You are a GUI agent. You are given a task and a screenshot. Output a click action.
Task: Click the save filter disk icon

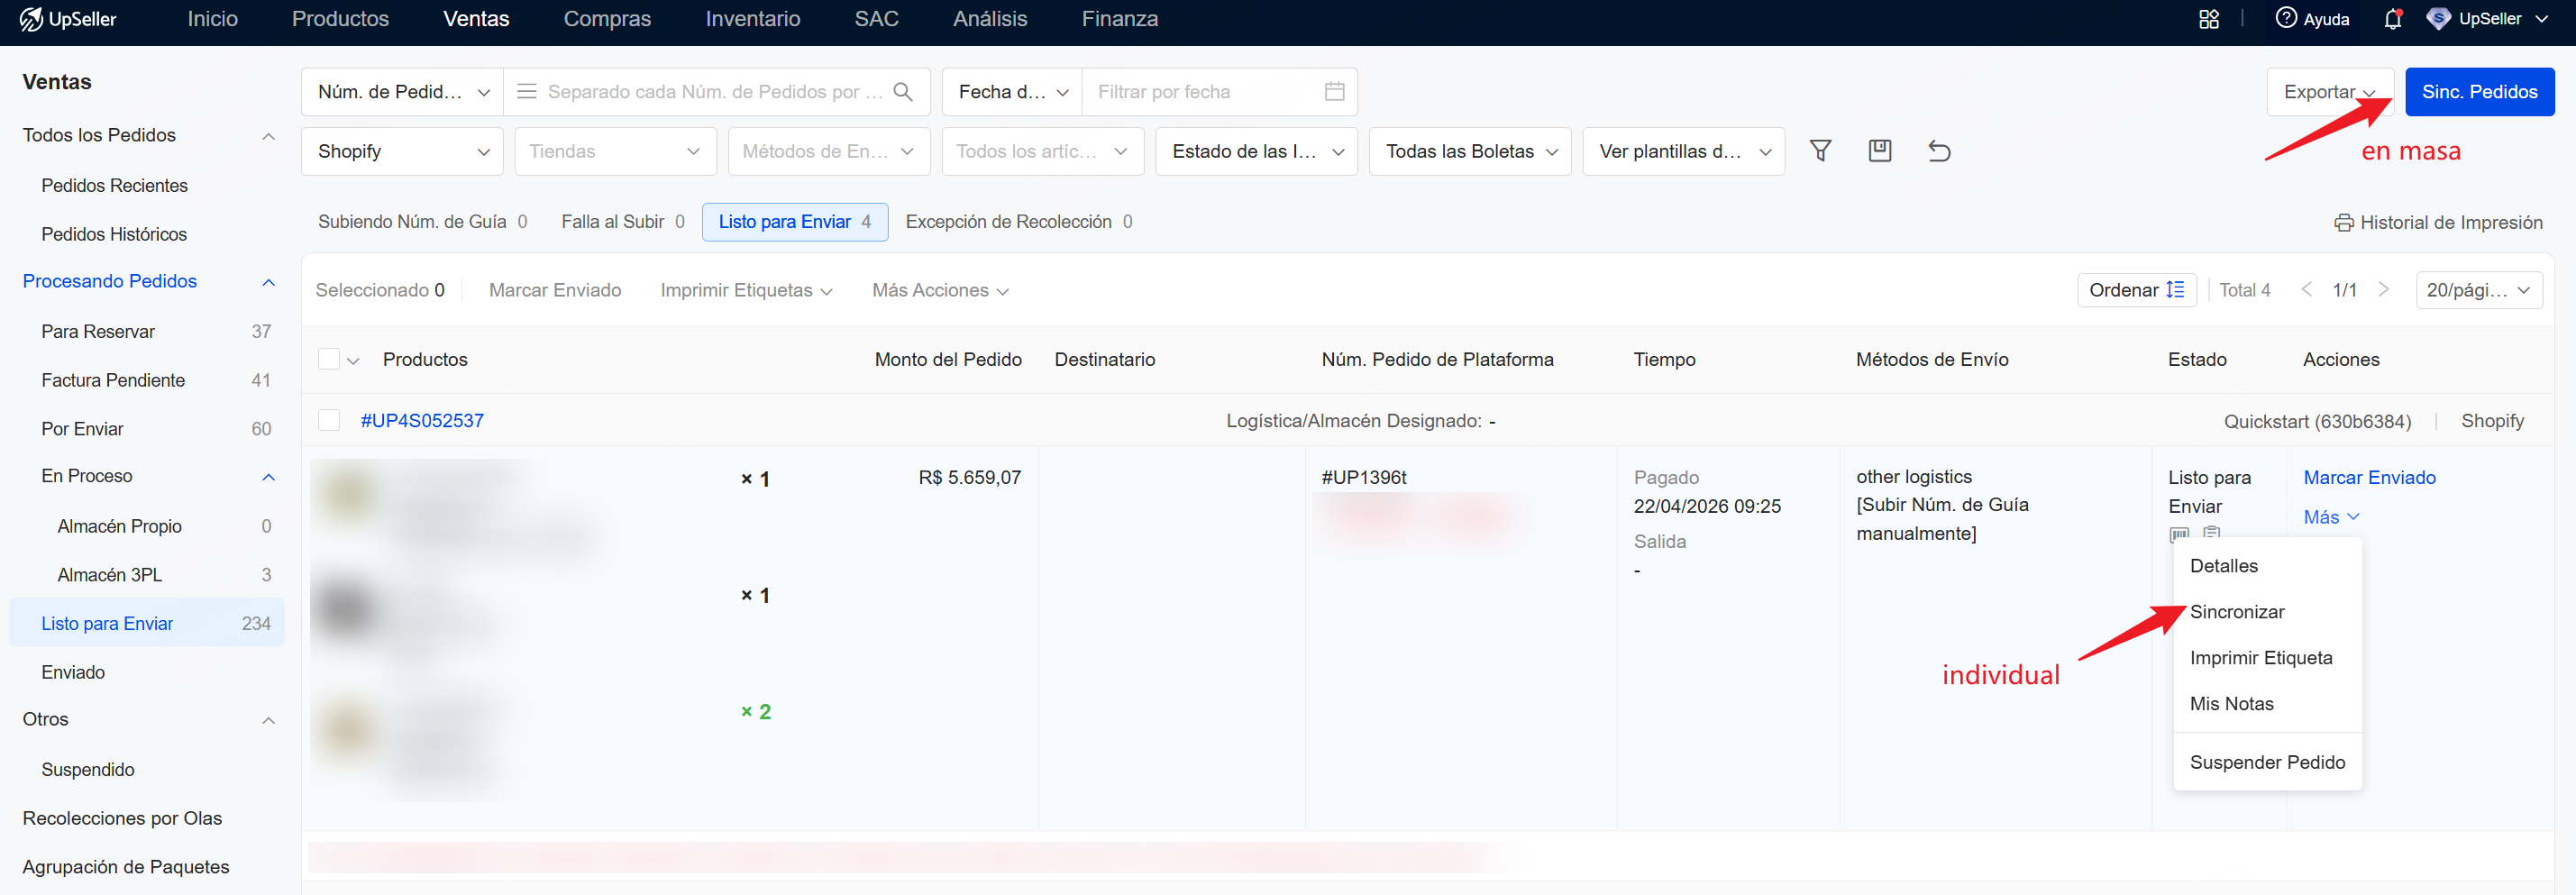click(x=1880, y=151)
